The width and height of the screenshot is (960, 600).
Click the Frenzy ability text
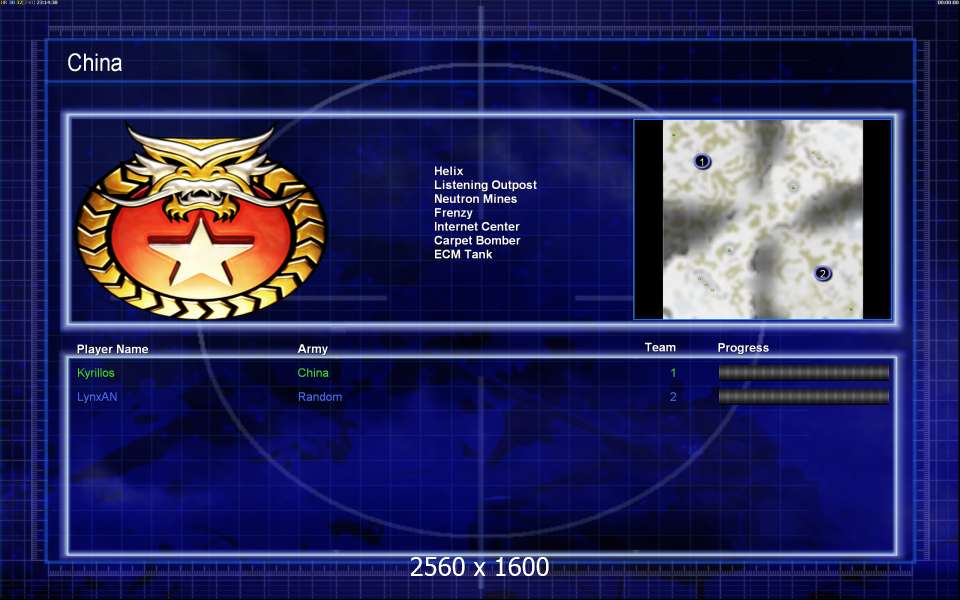tap(453, 213)
